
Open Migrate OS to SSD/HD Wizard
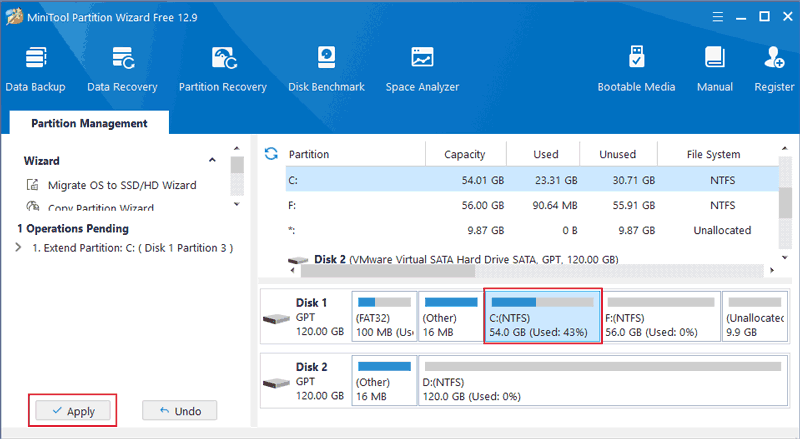pyautogui.click(x=121, y=185)
